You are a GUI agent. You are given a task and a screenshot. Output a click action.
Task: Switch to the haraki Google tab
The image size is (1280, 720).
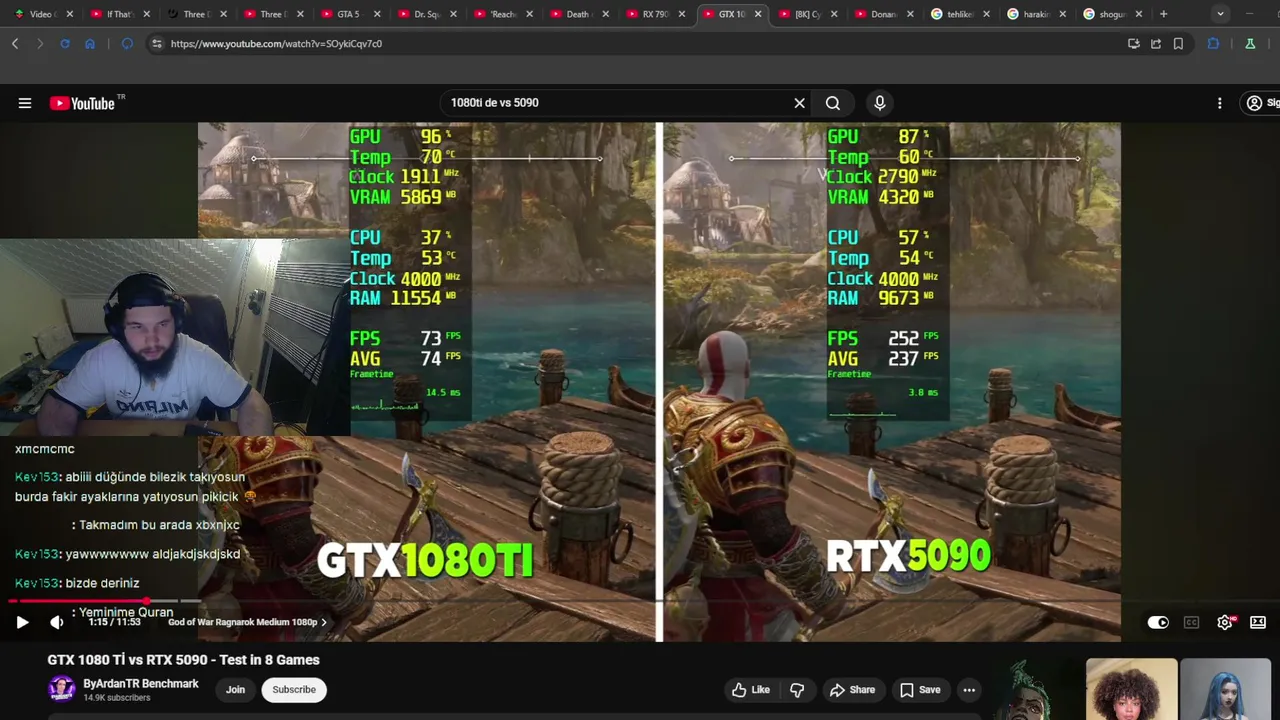pos(1035,14)
